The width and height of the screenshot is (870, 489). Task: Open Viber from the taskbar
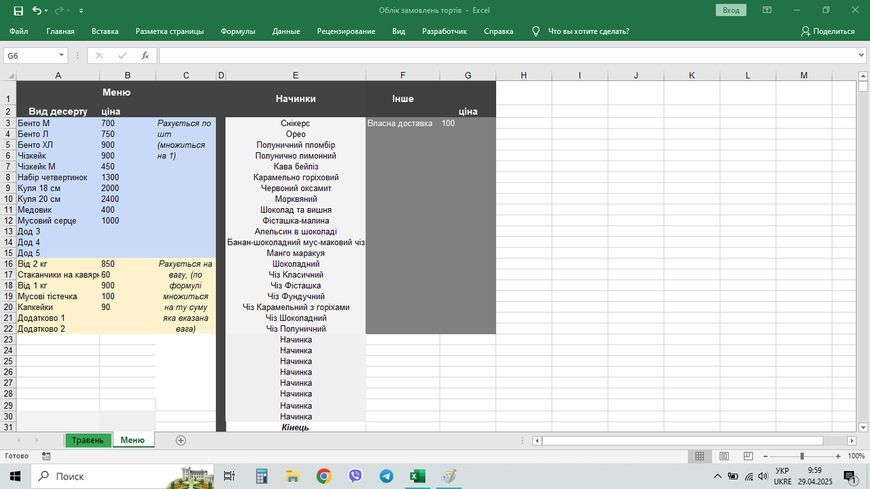click(355, 476)
